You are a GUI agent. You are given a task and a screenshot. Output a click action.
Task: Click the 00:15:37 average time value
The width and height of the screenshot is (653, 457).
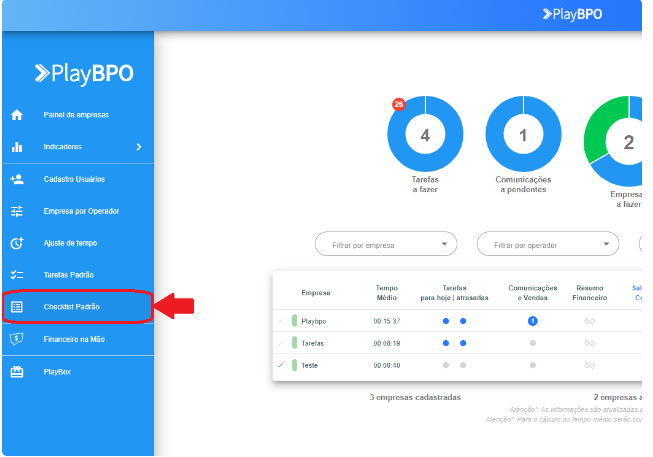click(387, 321)
